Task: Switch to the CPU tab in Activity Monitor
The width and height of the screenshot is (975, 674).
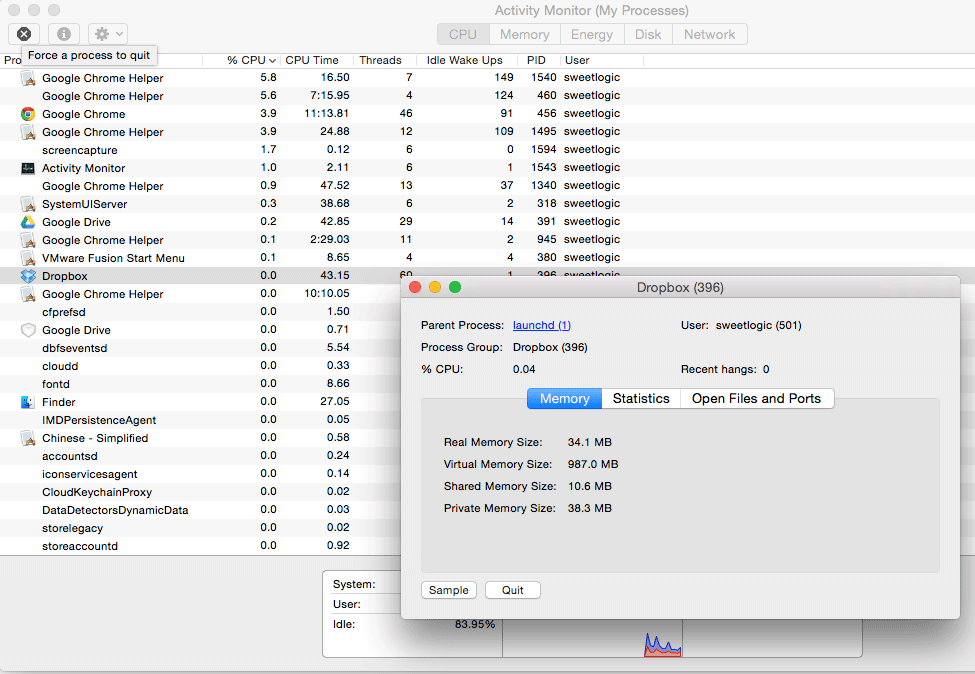Action: click(463, 34)
